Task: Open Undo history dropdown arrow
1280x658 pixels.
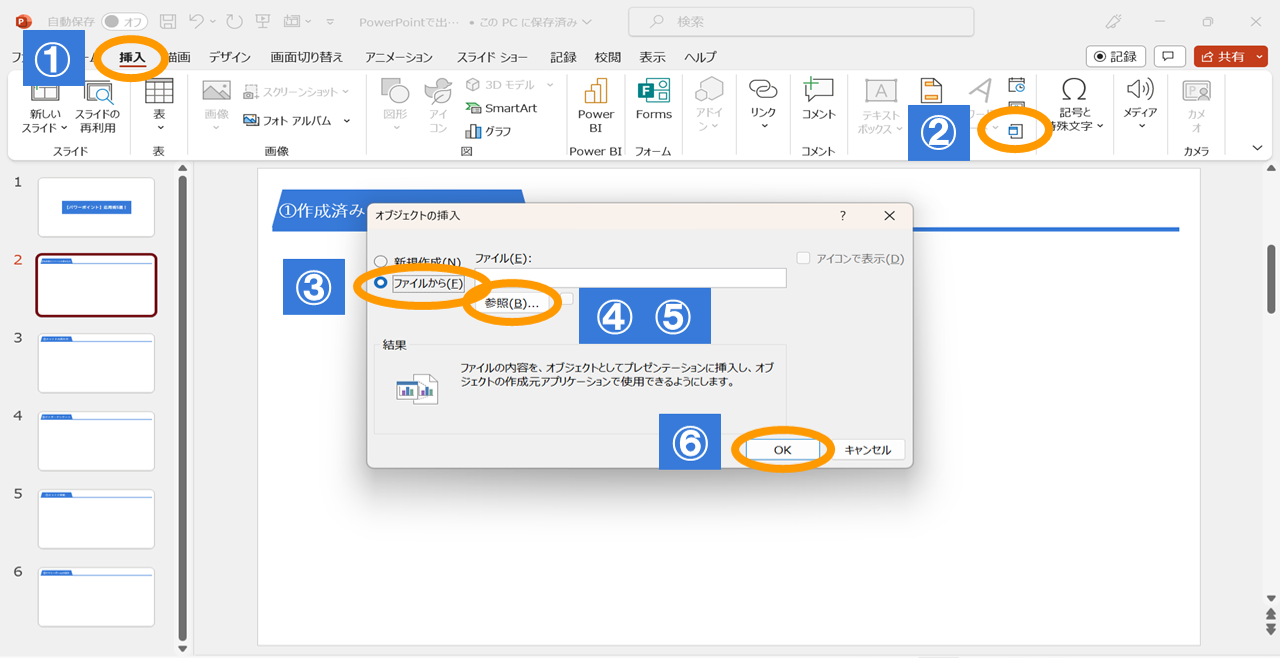Action: (x=214, y=21)
